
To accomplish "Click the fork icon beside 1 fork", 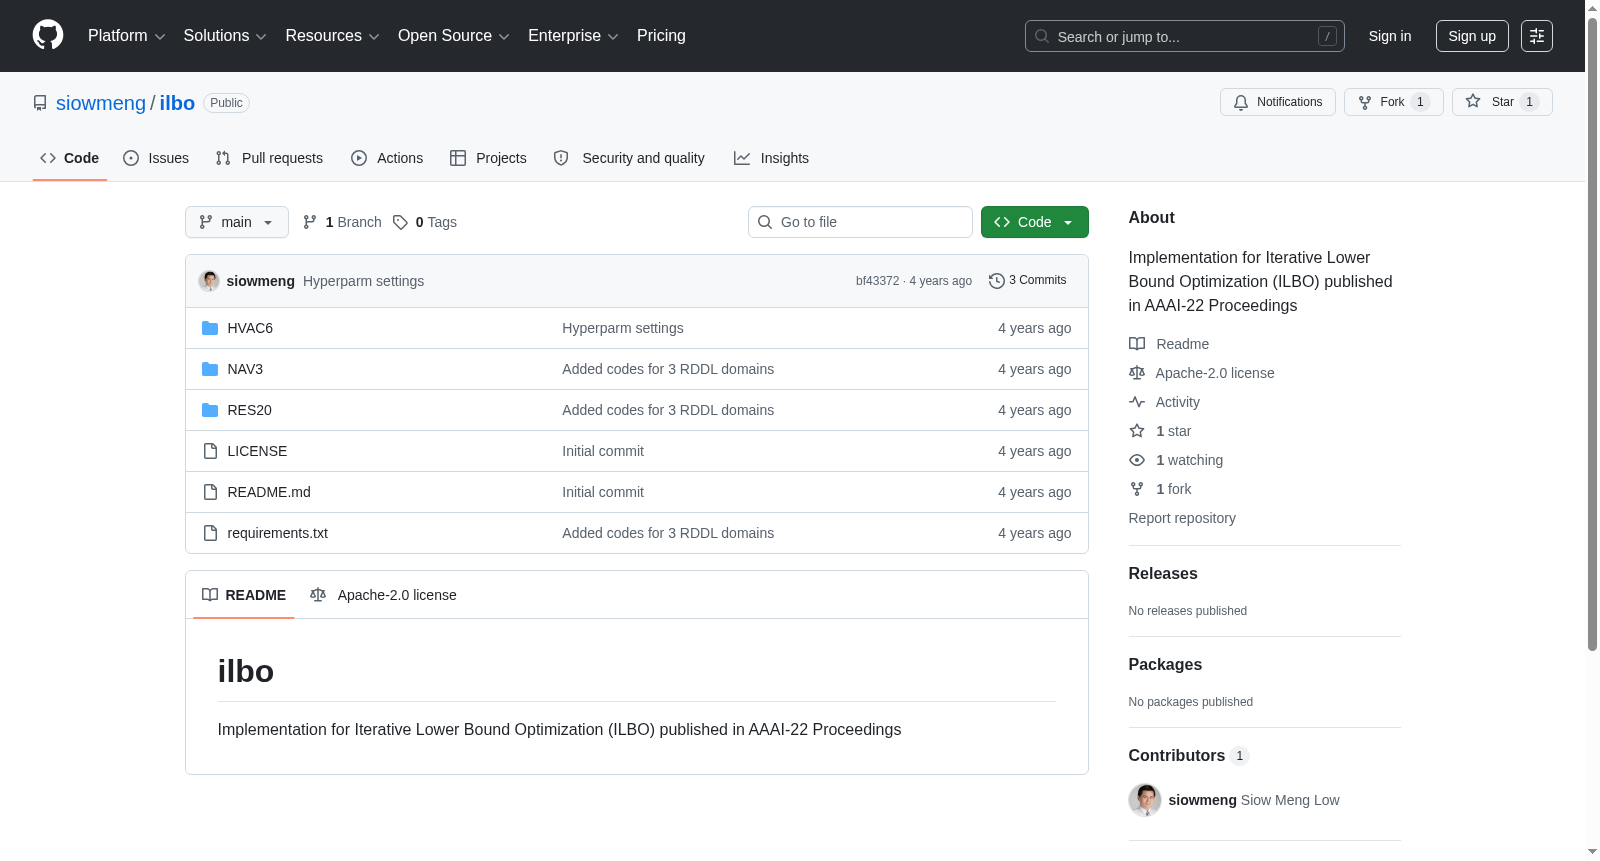I will (x=1137, y=489).
